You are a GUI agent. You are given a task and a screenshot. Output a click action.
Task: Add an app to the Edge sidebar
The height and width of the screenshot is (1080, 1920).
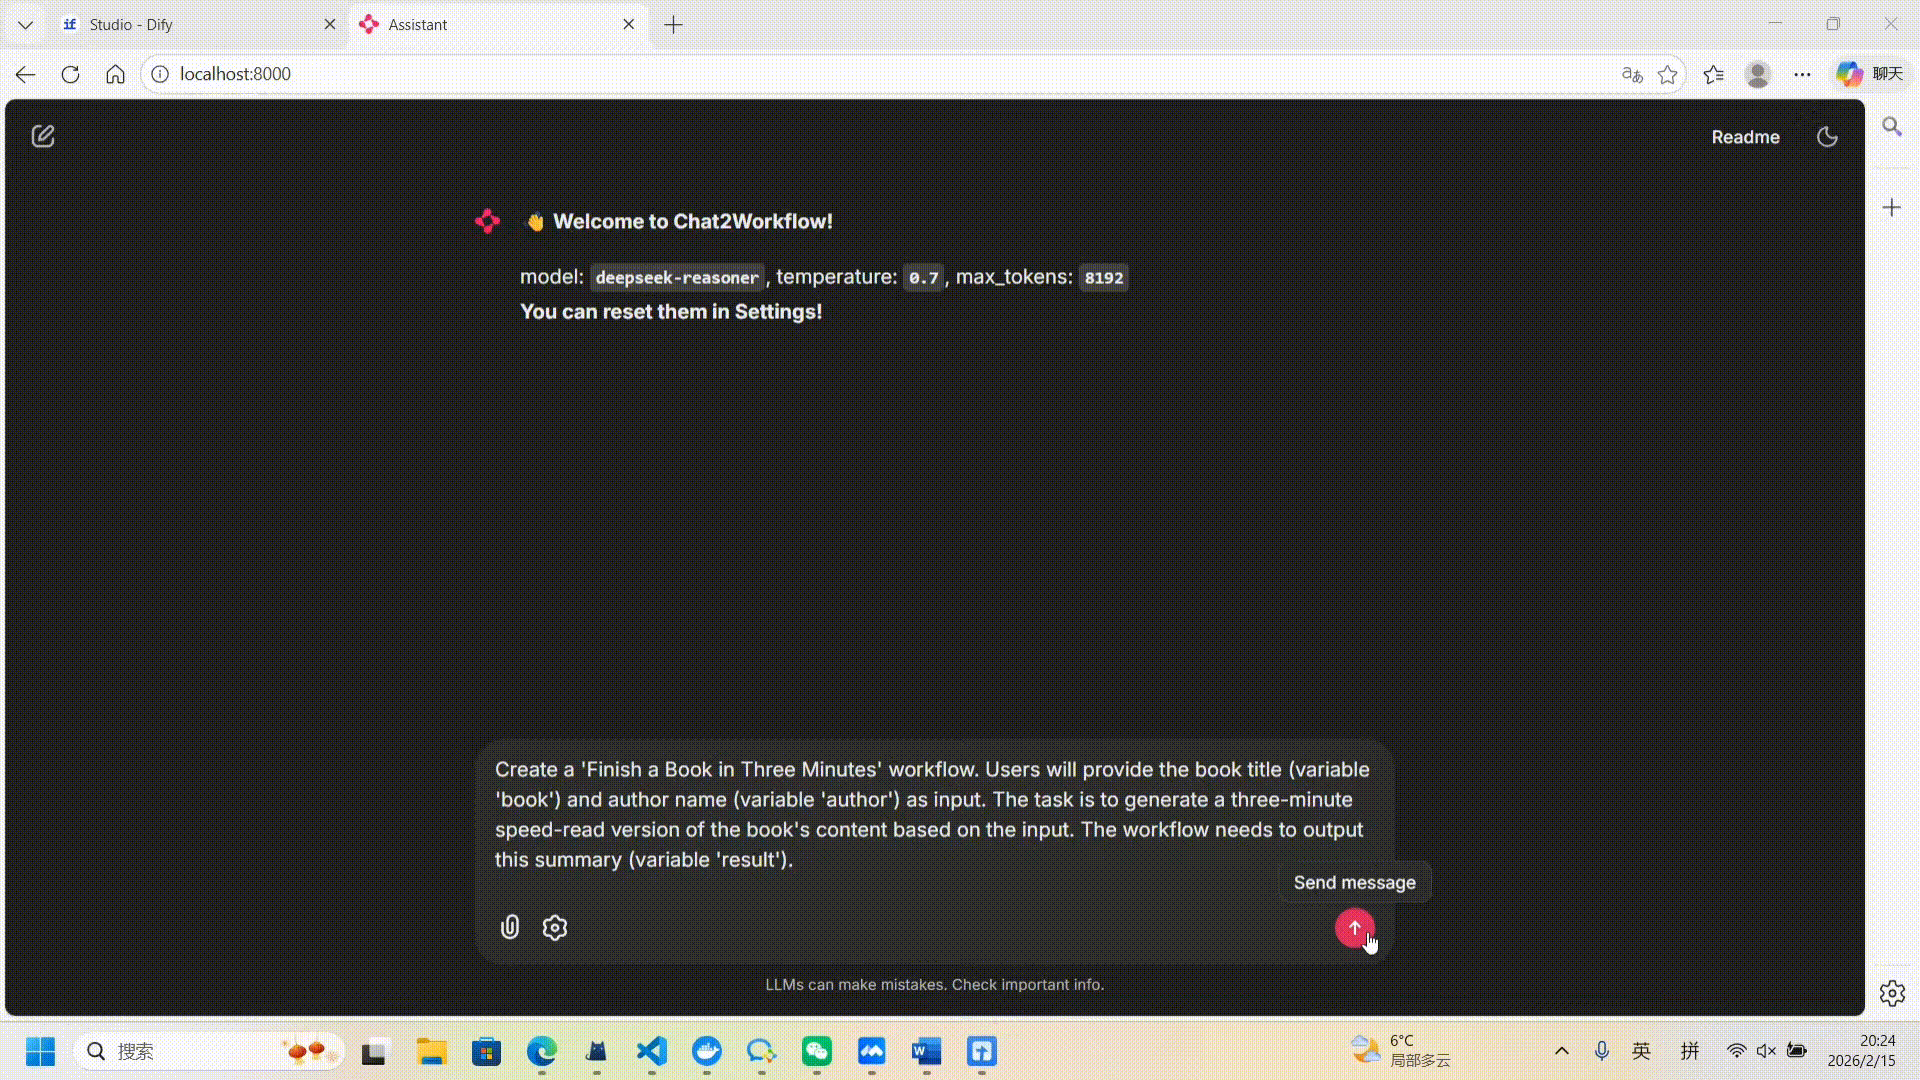(x=1892, y=208)
